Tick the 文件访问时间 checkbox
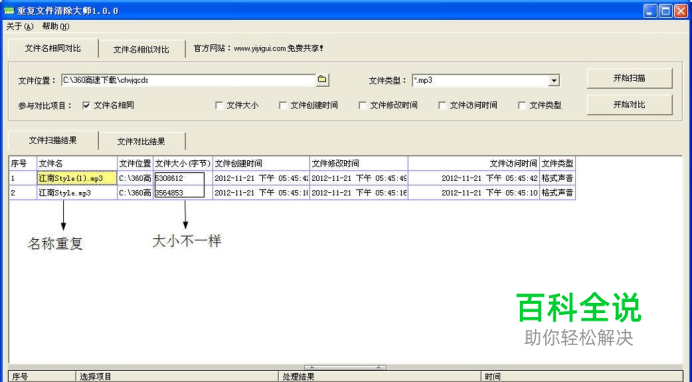 click(442, 105)
